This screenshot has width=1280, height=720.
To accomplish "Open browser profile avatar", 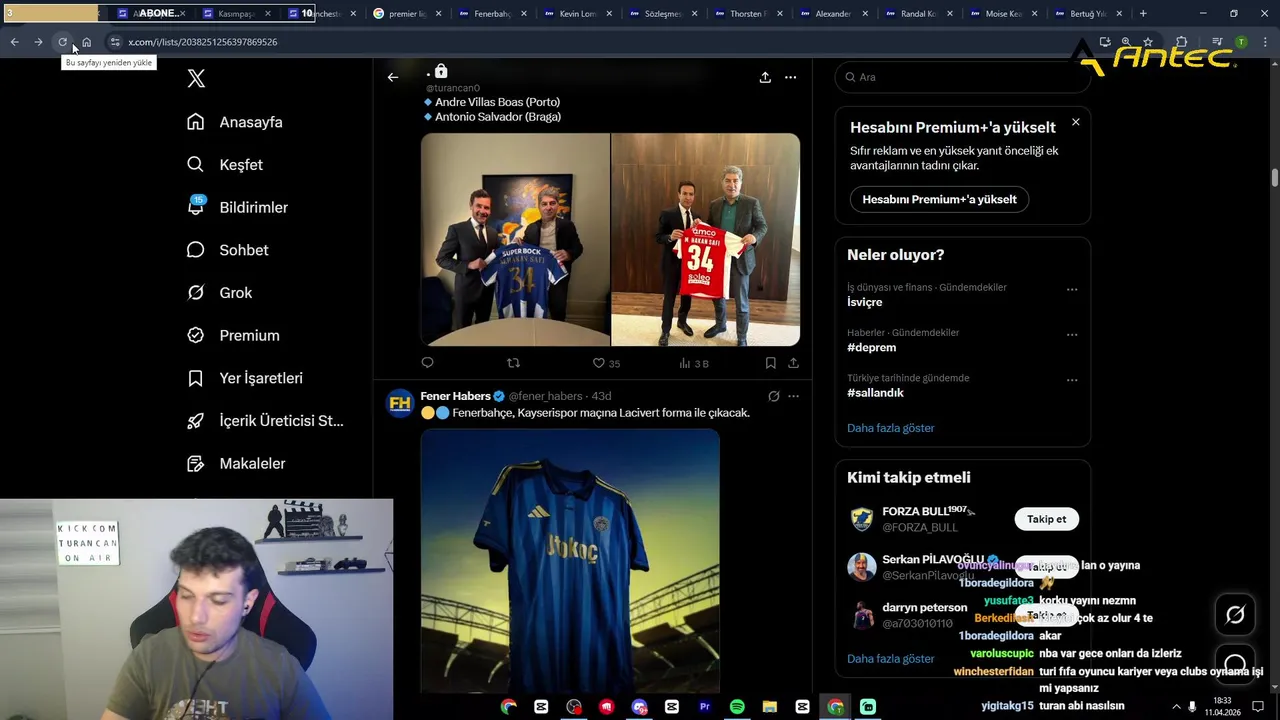I will 1241,42.
